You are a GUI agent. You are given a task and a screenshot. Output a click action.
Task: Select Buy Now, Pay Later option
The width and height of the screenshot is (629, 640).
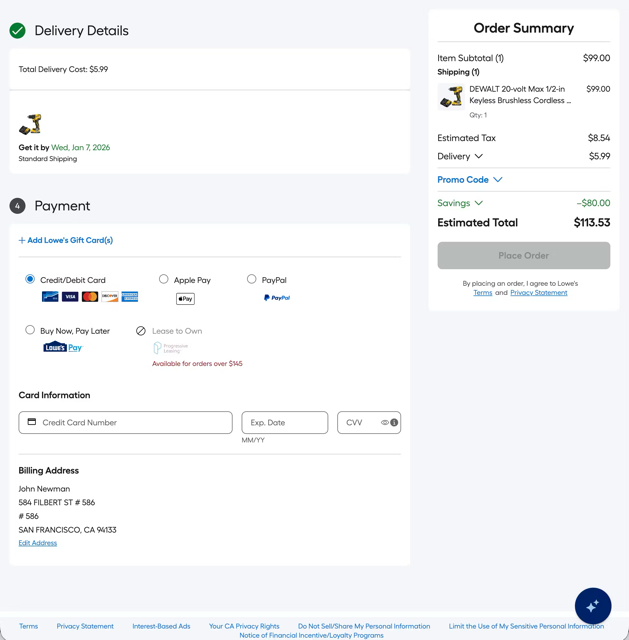[x=30, y=330]
